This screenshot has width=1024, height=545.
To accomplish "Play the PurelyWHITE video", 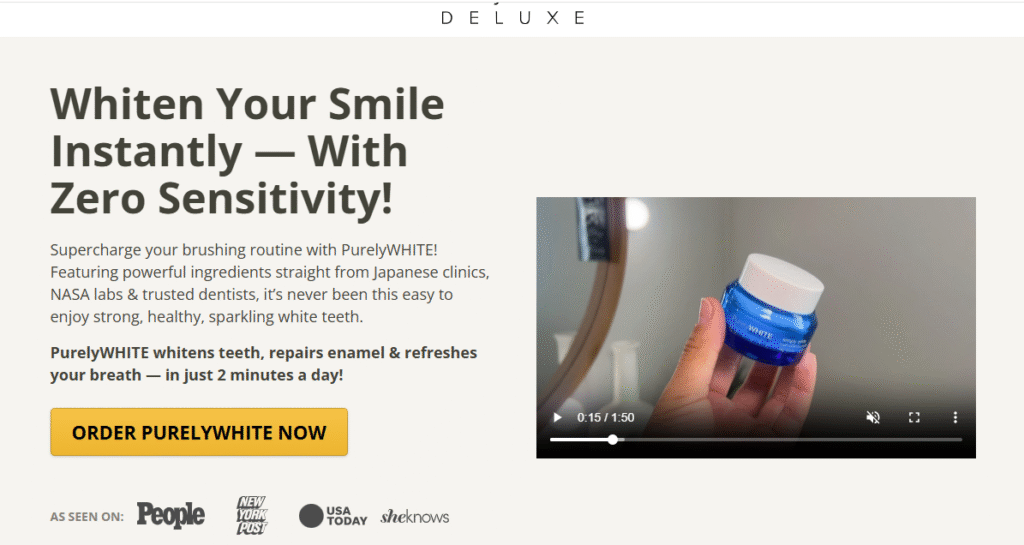I will click(557, 418).
